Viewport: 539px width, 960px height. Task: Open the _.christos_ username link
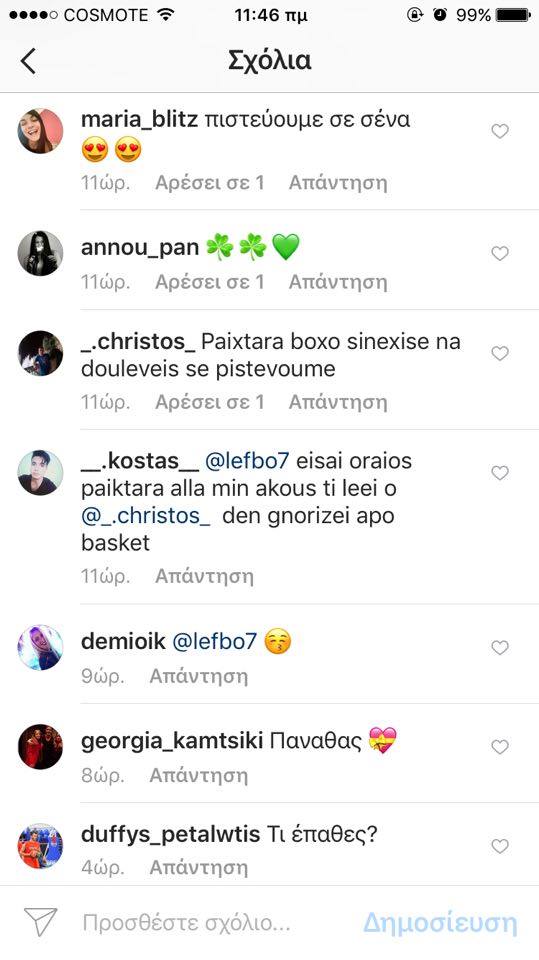(x=138, y=342)
